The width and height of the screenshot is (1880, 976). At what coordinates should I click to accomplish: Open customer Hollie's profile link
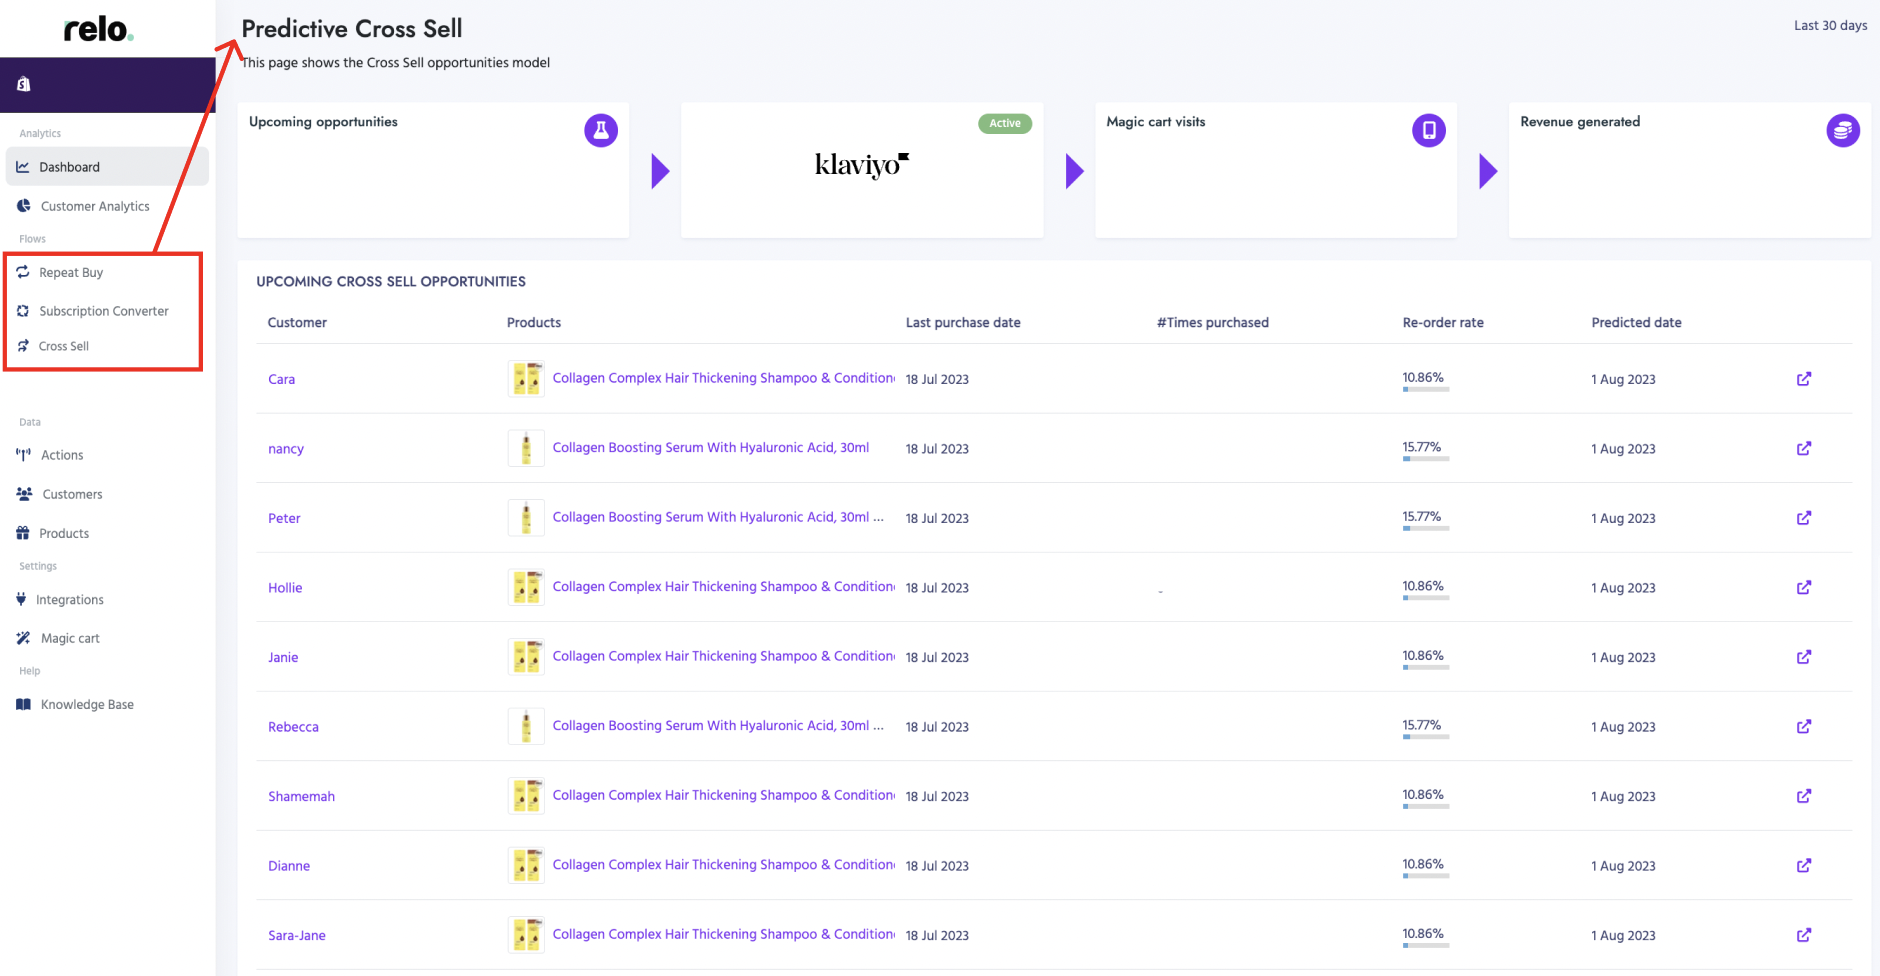click(x=285, y=588)
